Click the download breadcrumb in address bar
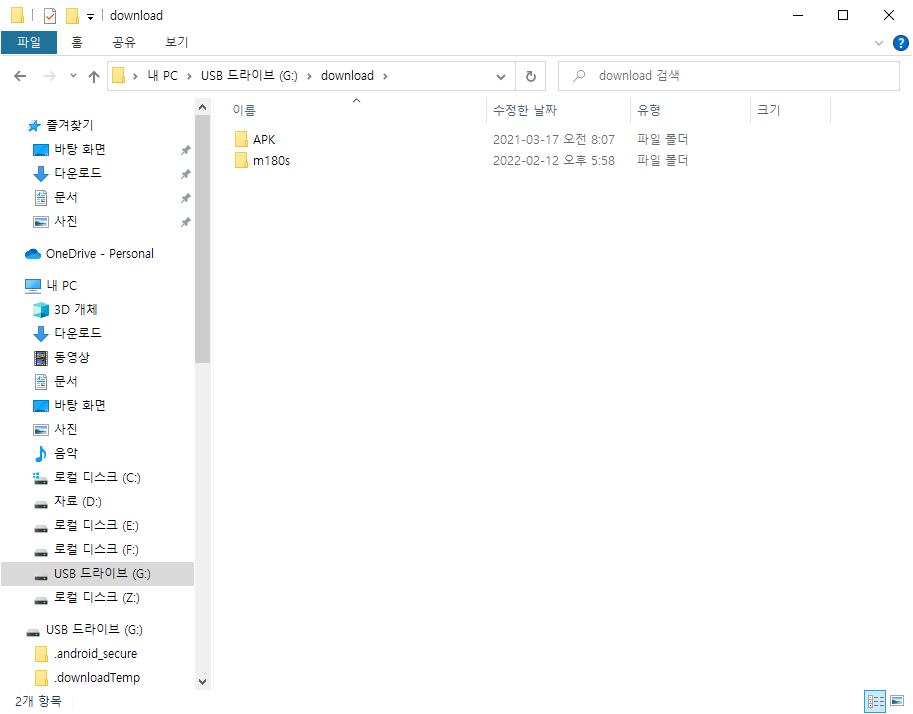This screenshot has height=714, width=913. [347, 76]
